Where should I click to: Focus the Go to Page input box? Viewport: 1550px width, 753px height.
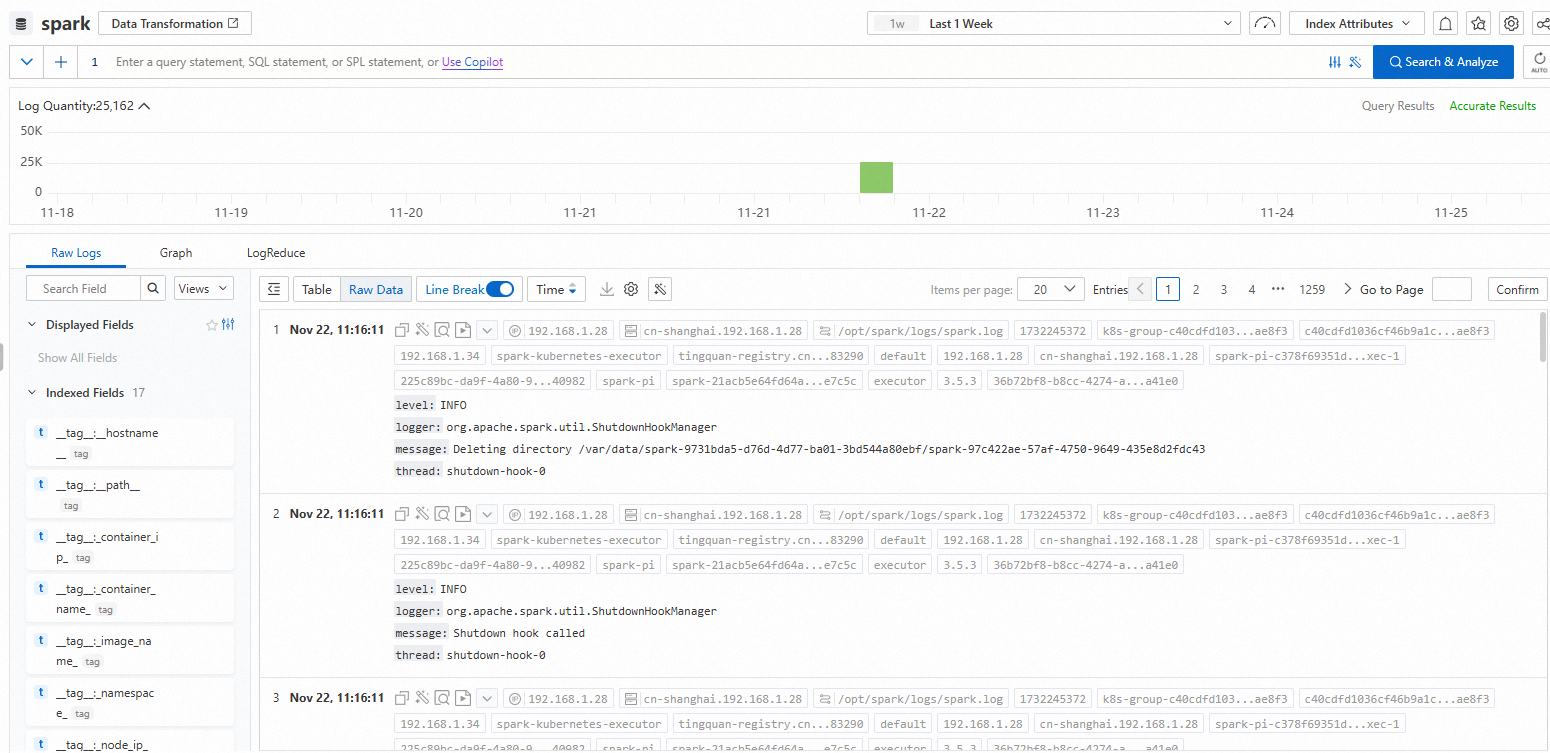(1451, 289)
